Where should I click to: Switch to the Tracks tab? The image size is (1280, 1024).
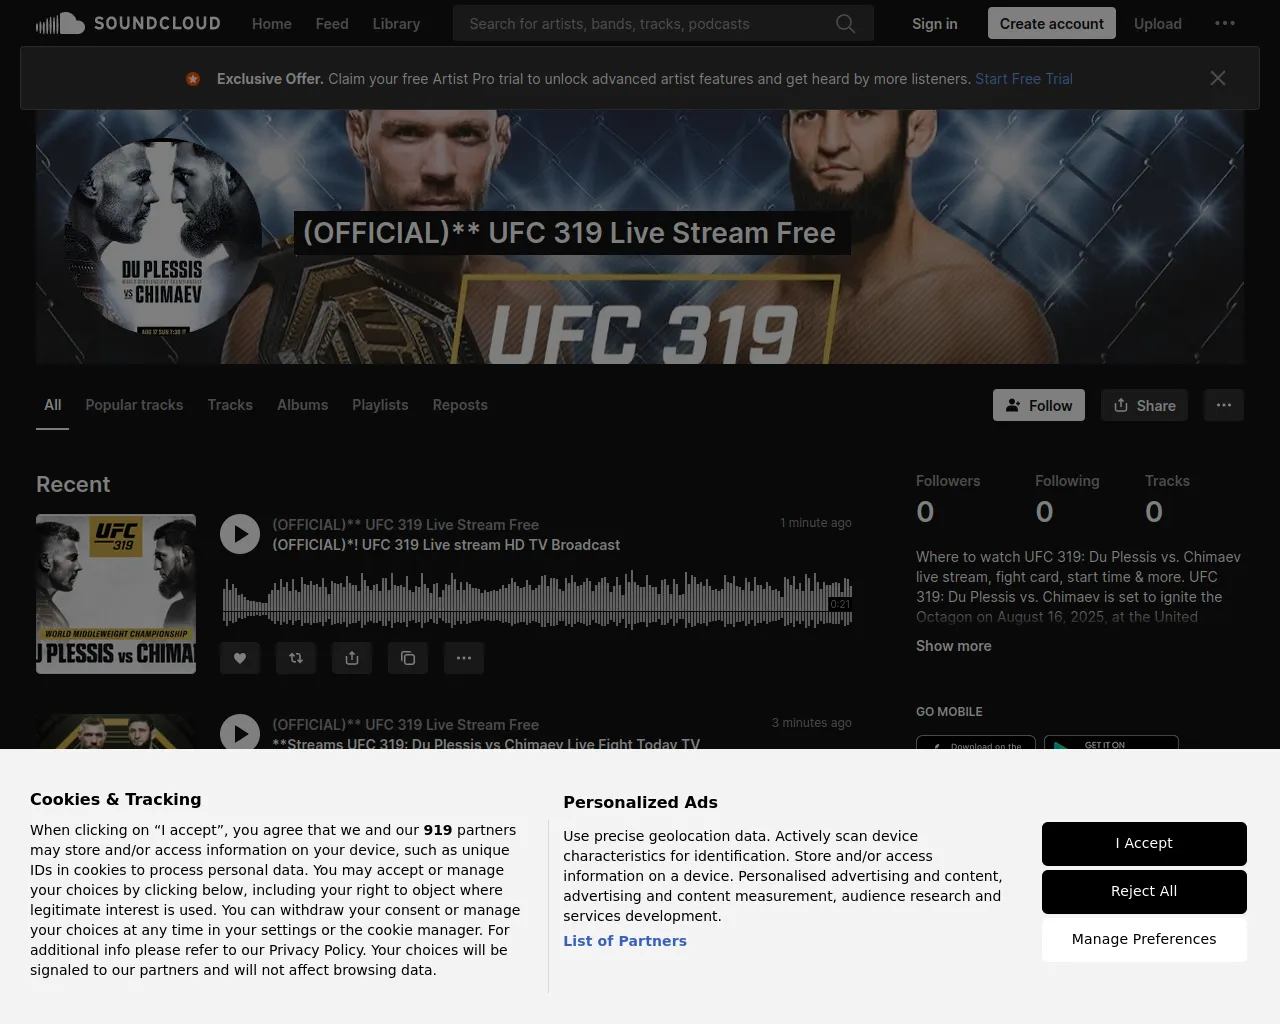[230, 405]
